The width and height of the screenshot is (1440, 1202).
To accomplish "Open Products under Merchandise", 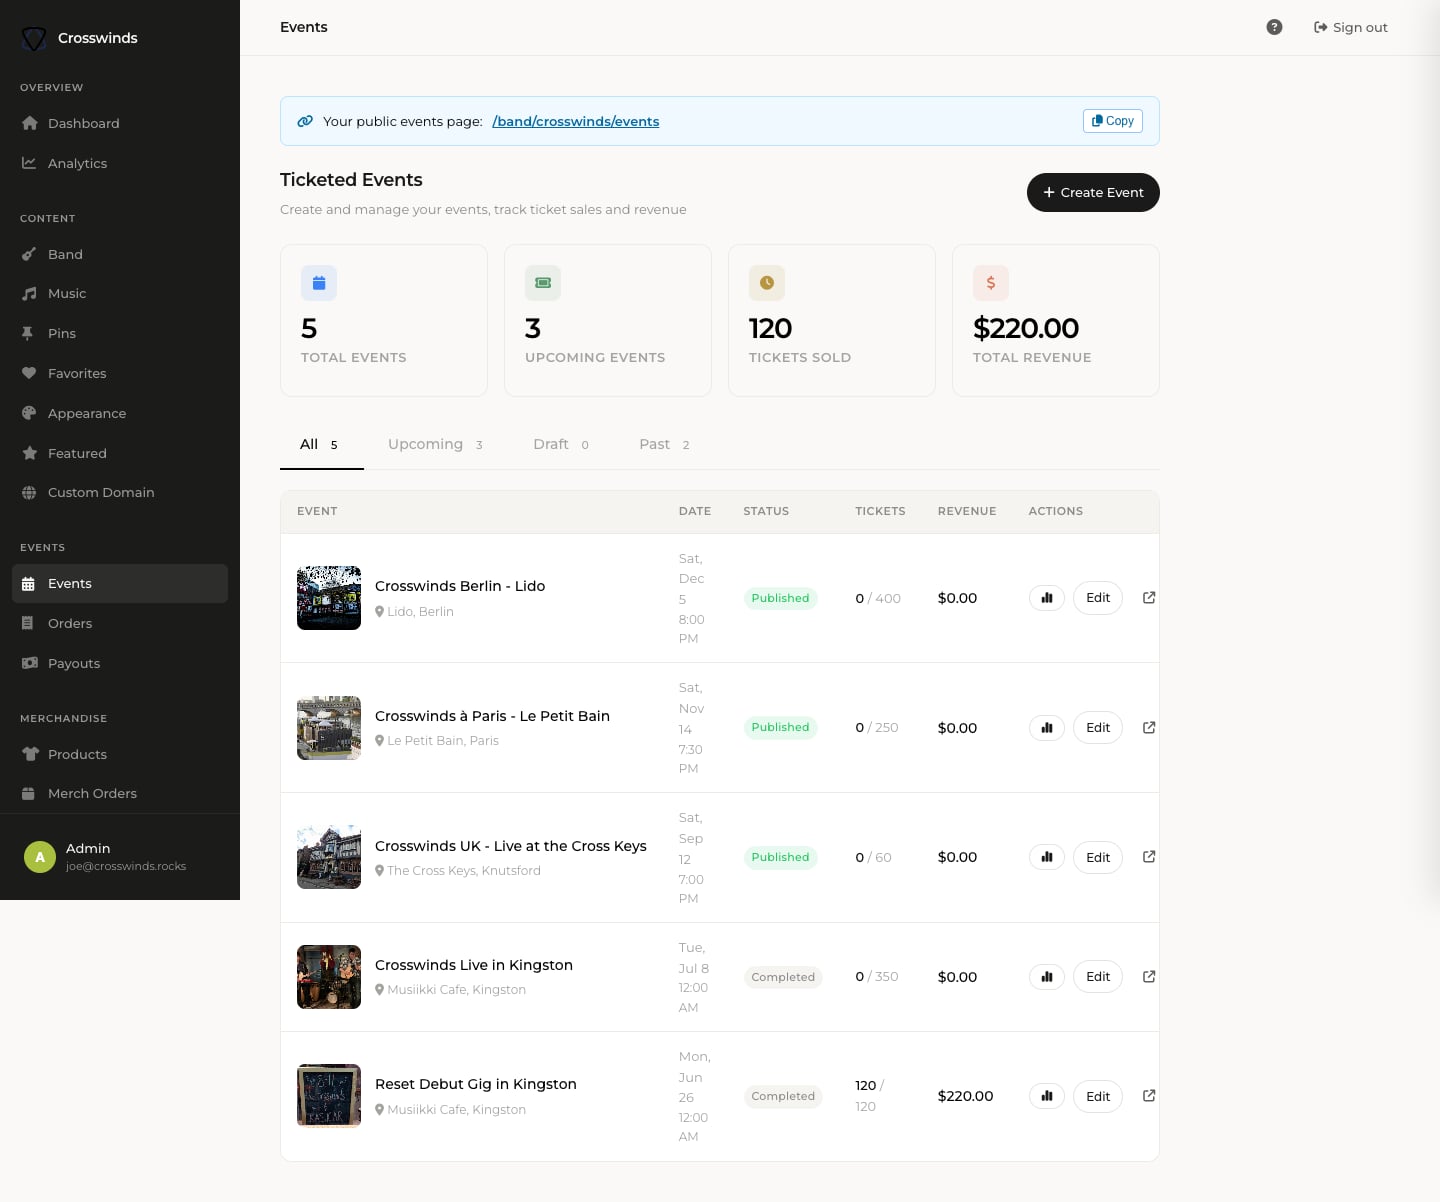I will (120, 754).
